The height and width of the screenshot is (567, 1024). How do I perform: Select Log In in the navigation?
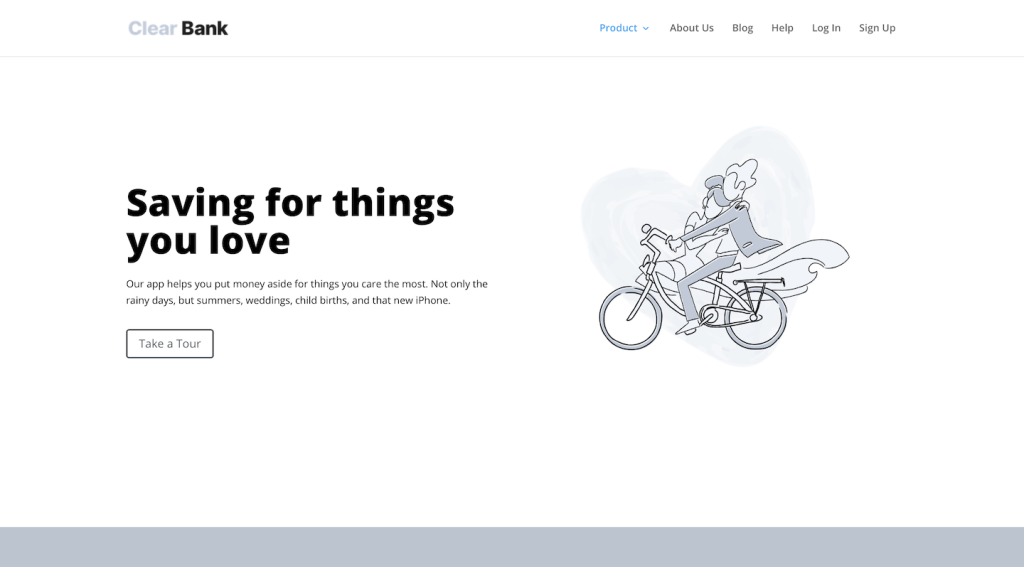pos(826,28)
